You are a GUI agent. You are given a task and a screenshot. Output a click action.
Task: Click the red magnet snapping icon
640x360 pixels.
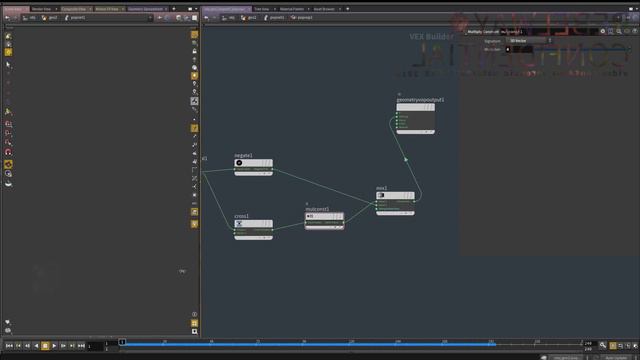[8, 152]
